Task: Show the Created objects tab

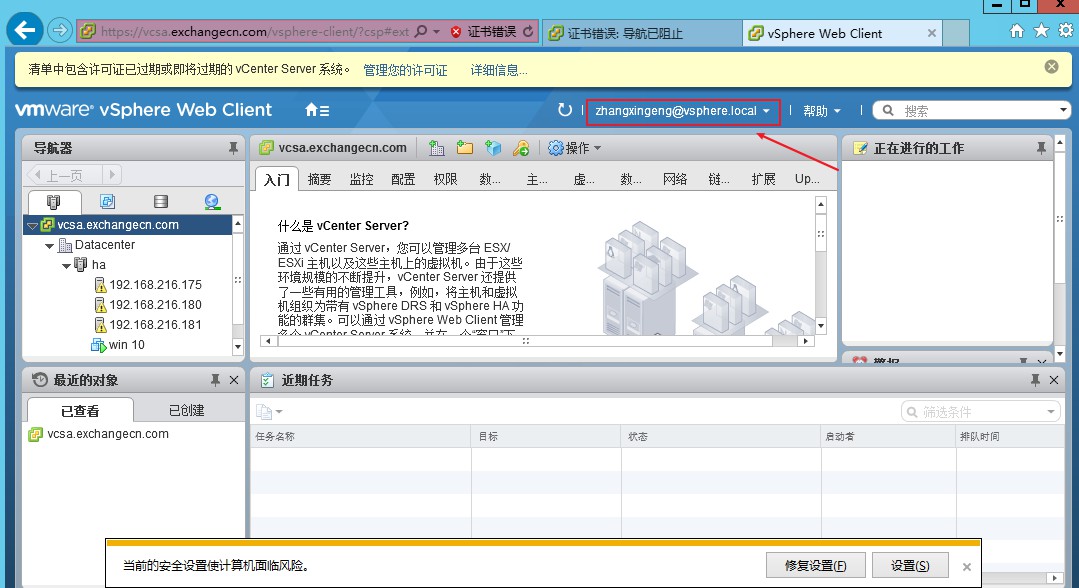Action: tap(186, 410)
